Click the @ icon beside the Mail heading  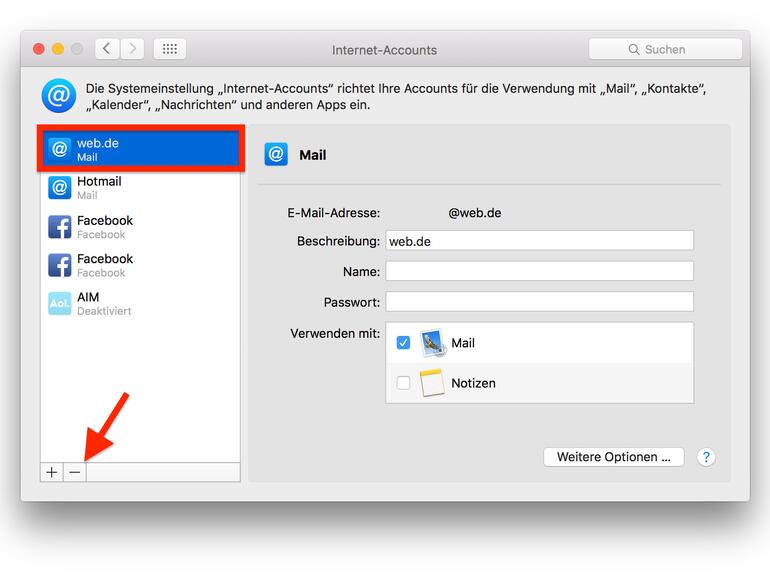coord(276,155)
